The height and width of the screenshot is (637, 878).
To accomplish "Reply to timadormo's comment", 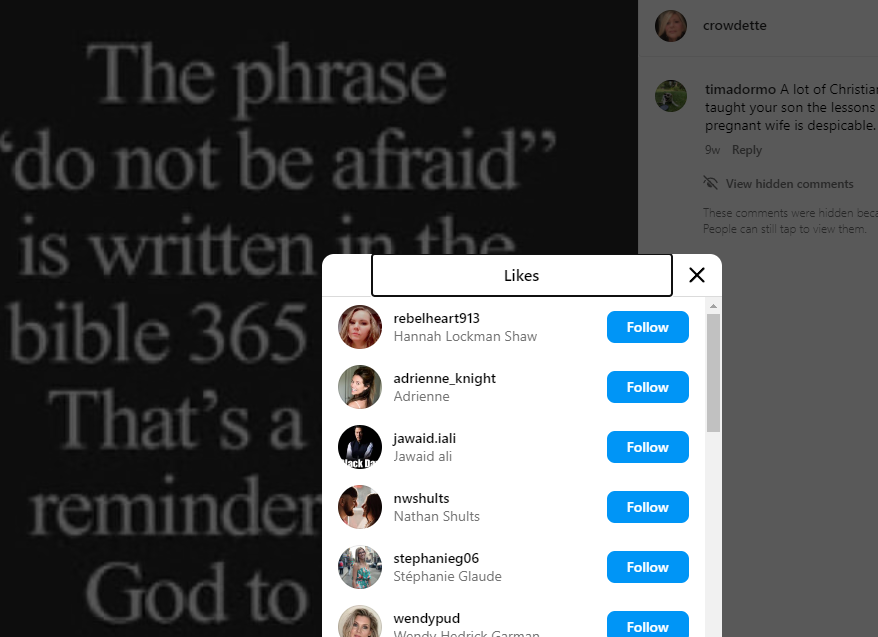I will (x=747, y=150).
